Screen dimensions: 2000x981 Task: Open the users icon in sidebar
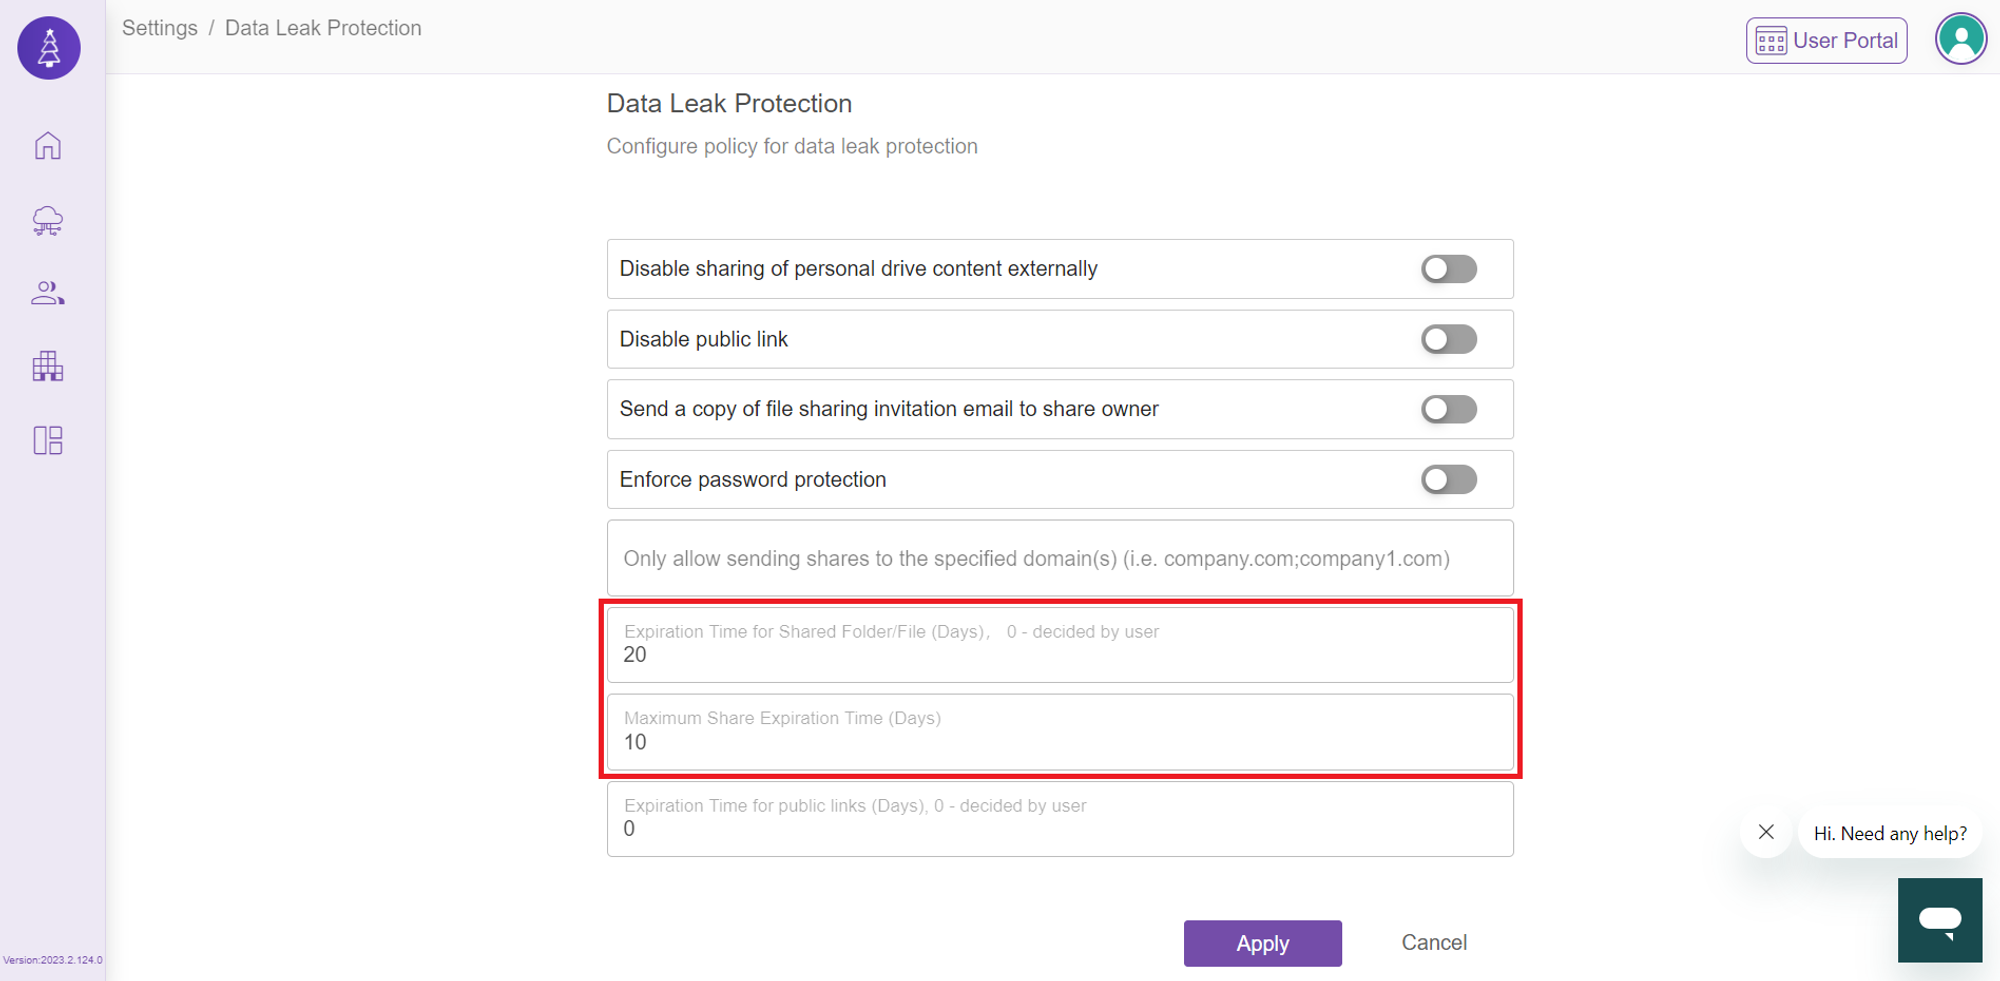[48, 293]
